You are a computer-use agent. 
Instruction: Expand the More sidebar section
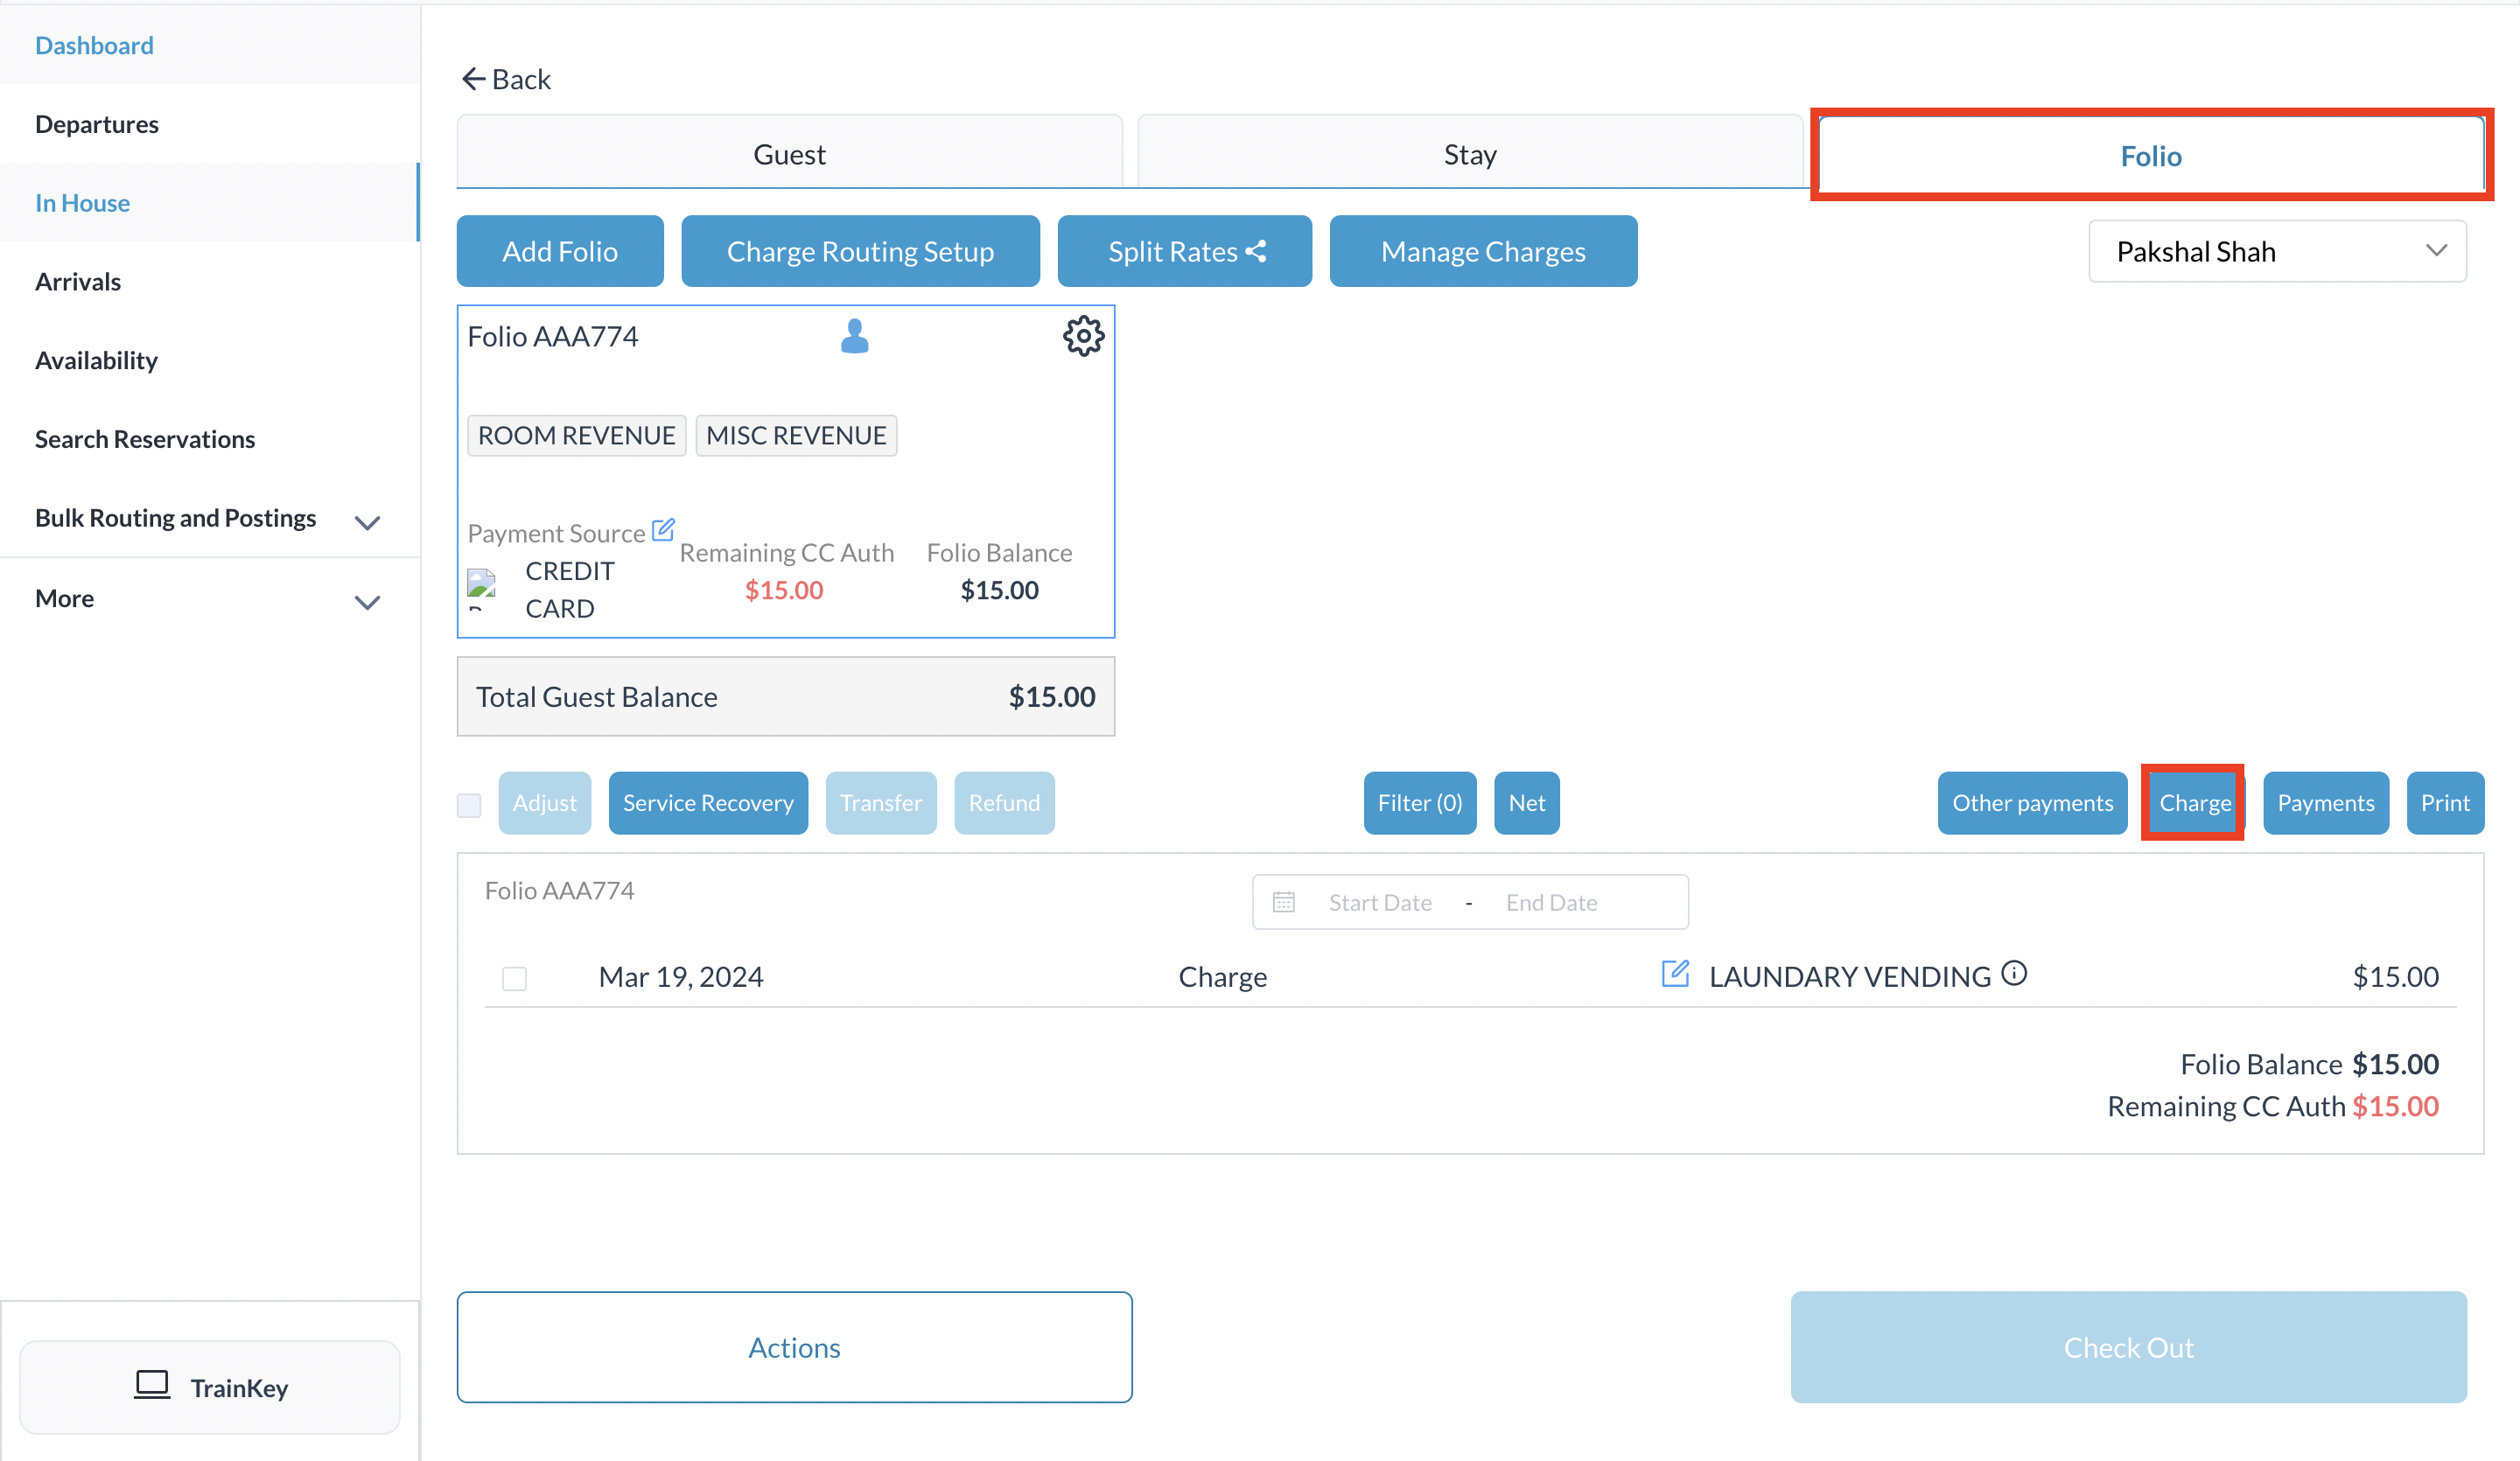(x=367, y=601)
